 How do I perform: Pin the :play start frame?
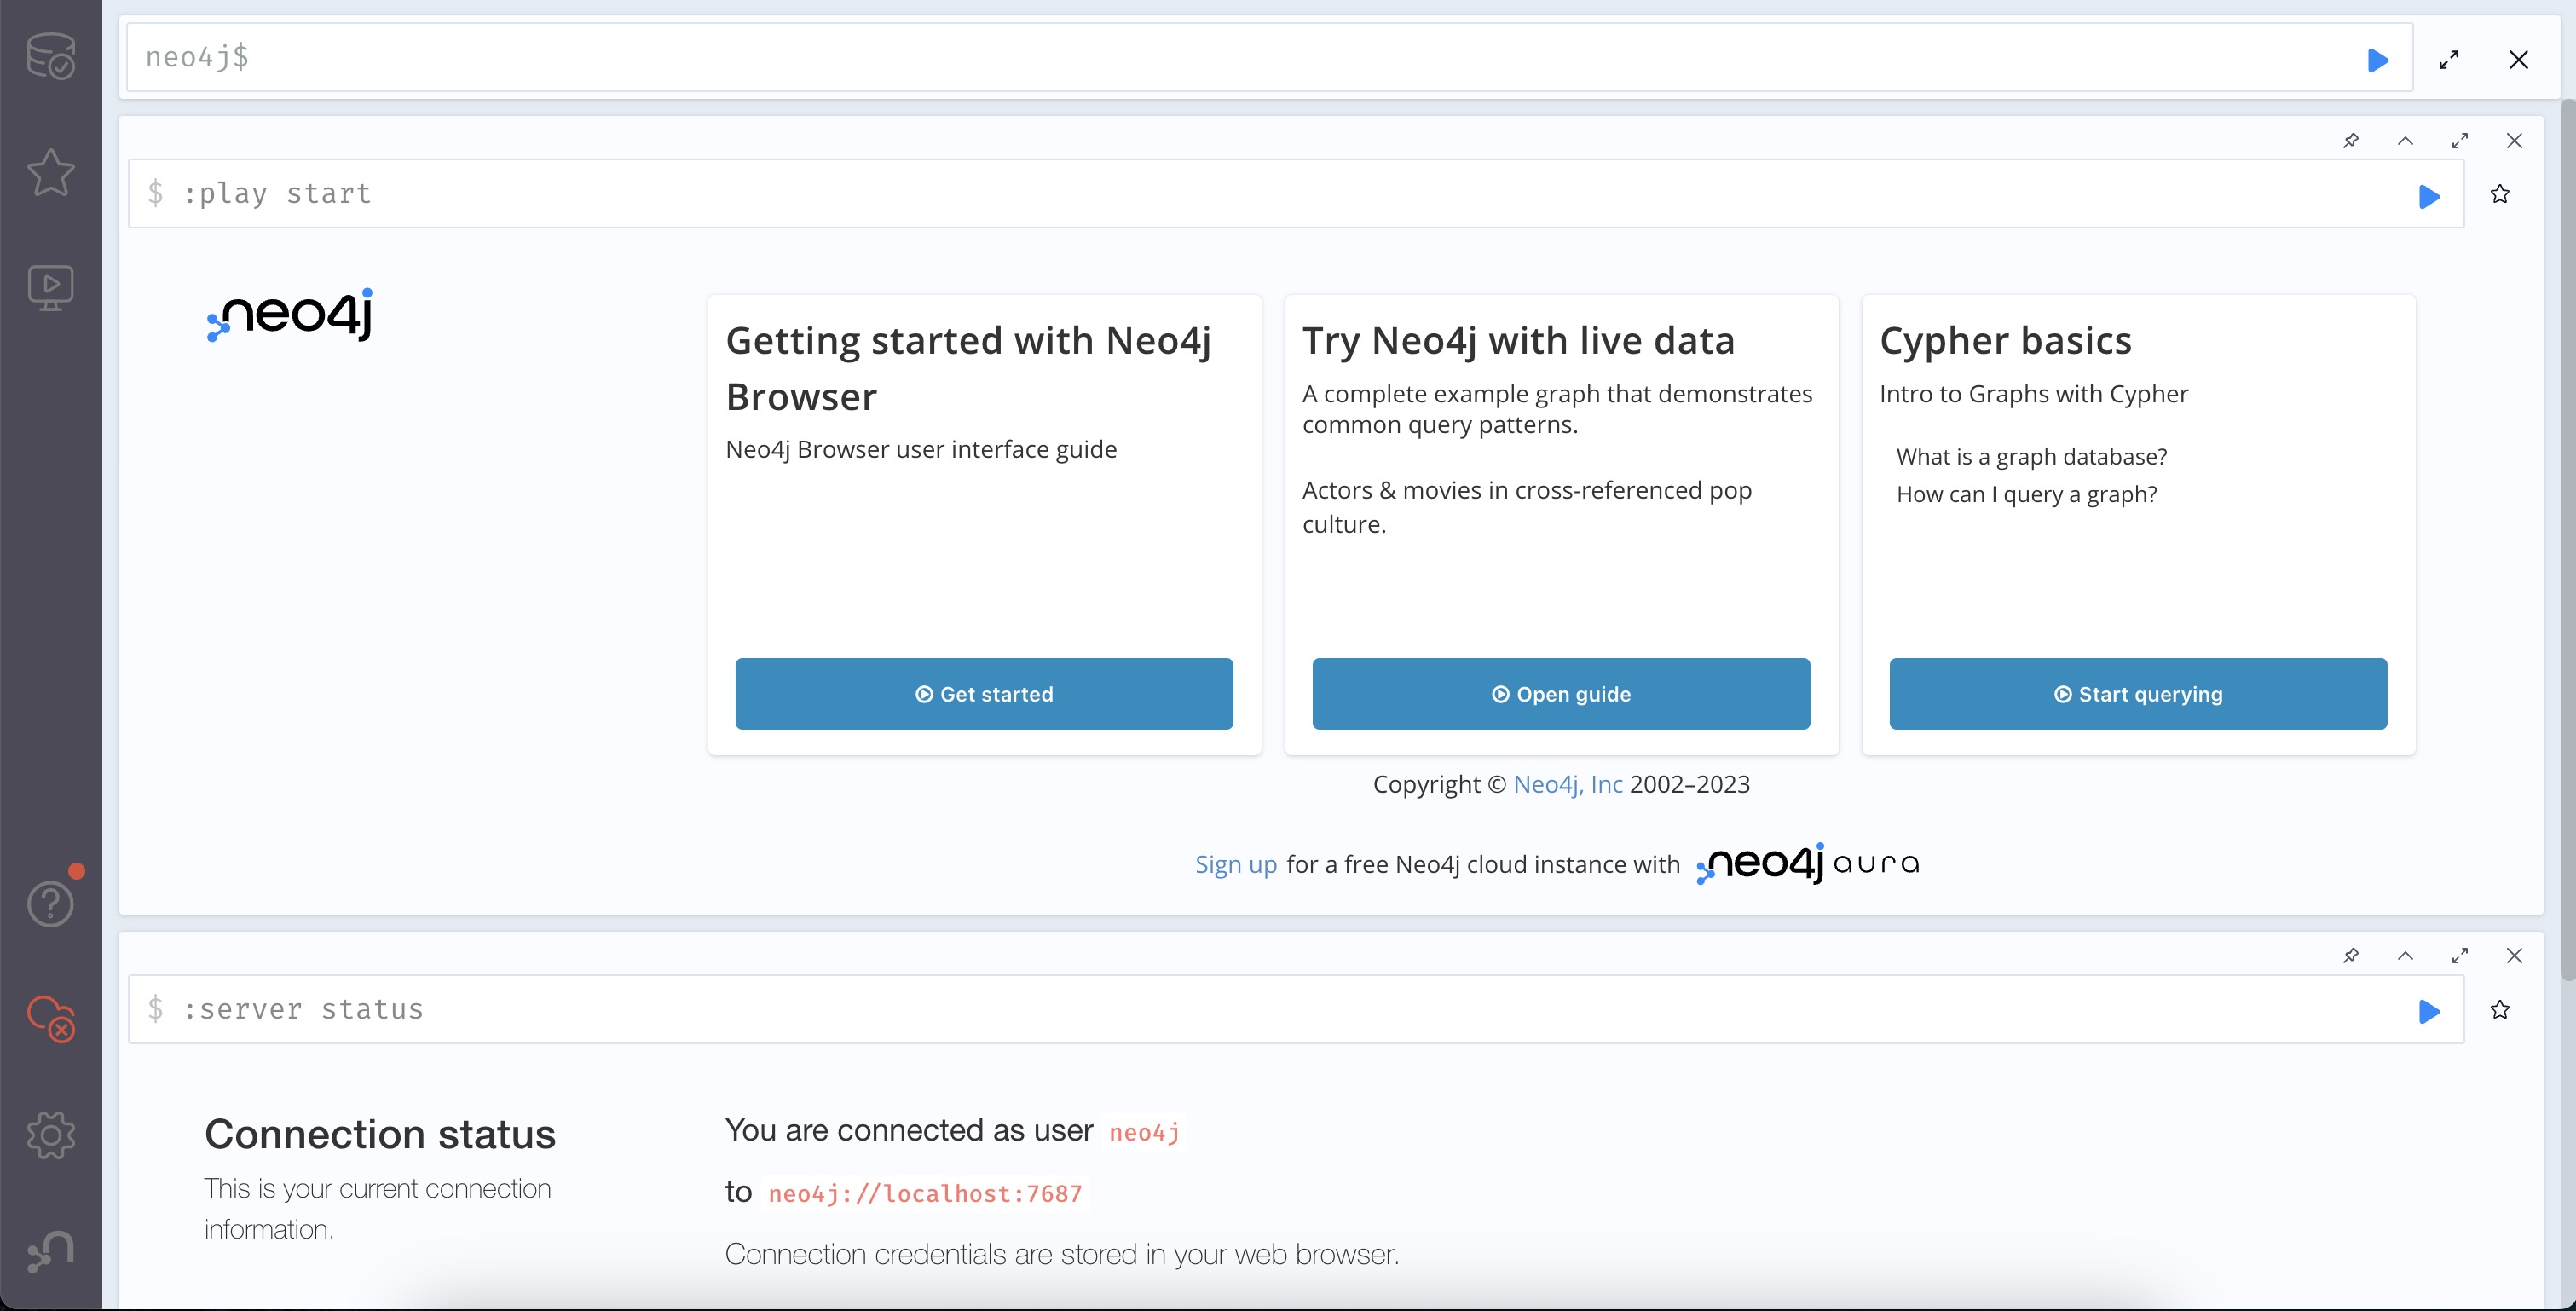pyautogui.click(x=2351, y=141)
